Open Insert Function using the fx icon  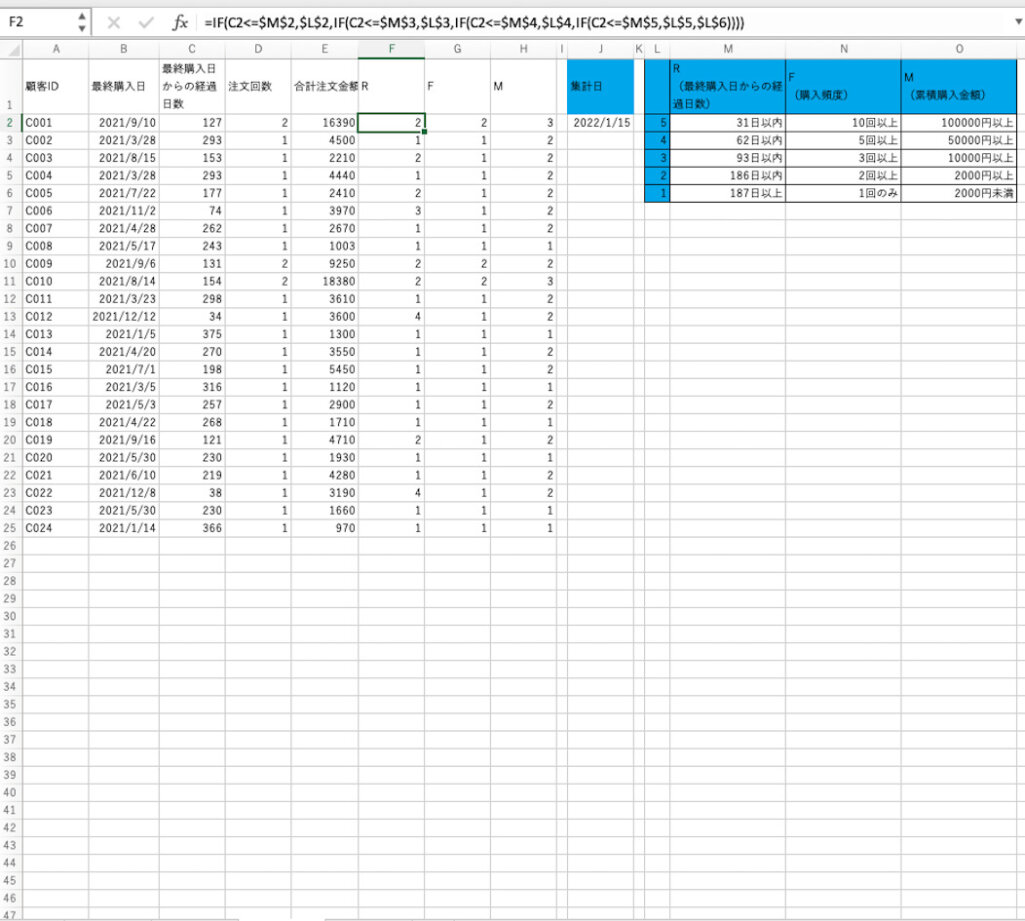tap(180, 22)
